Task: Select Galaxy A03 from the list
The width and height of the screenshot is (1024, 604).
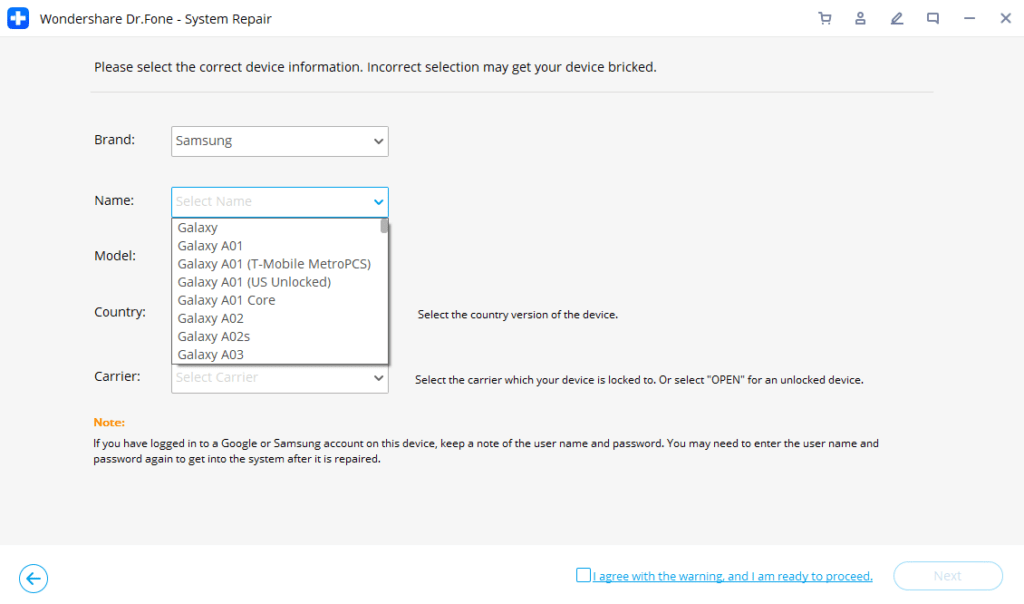Action: pos(210,355)
